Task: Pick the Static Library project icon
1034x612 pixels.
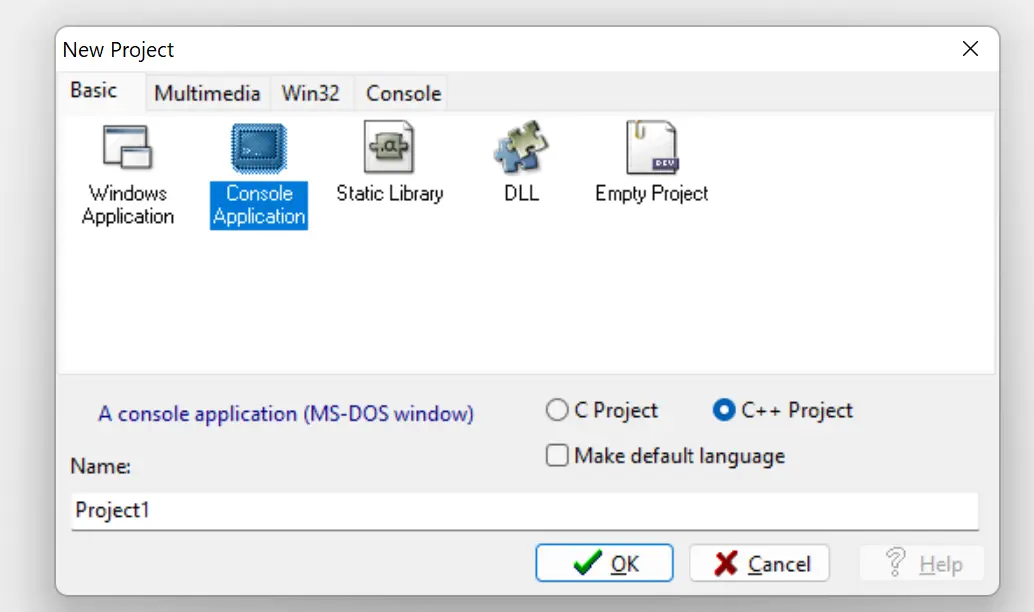Action: point(389,148)
